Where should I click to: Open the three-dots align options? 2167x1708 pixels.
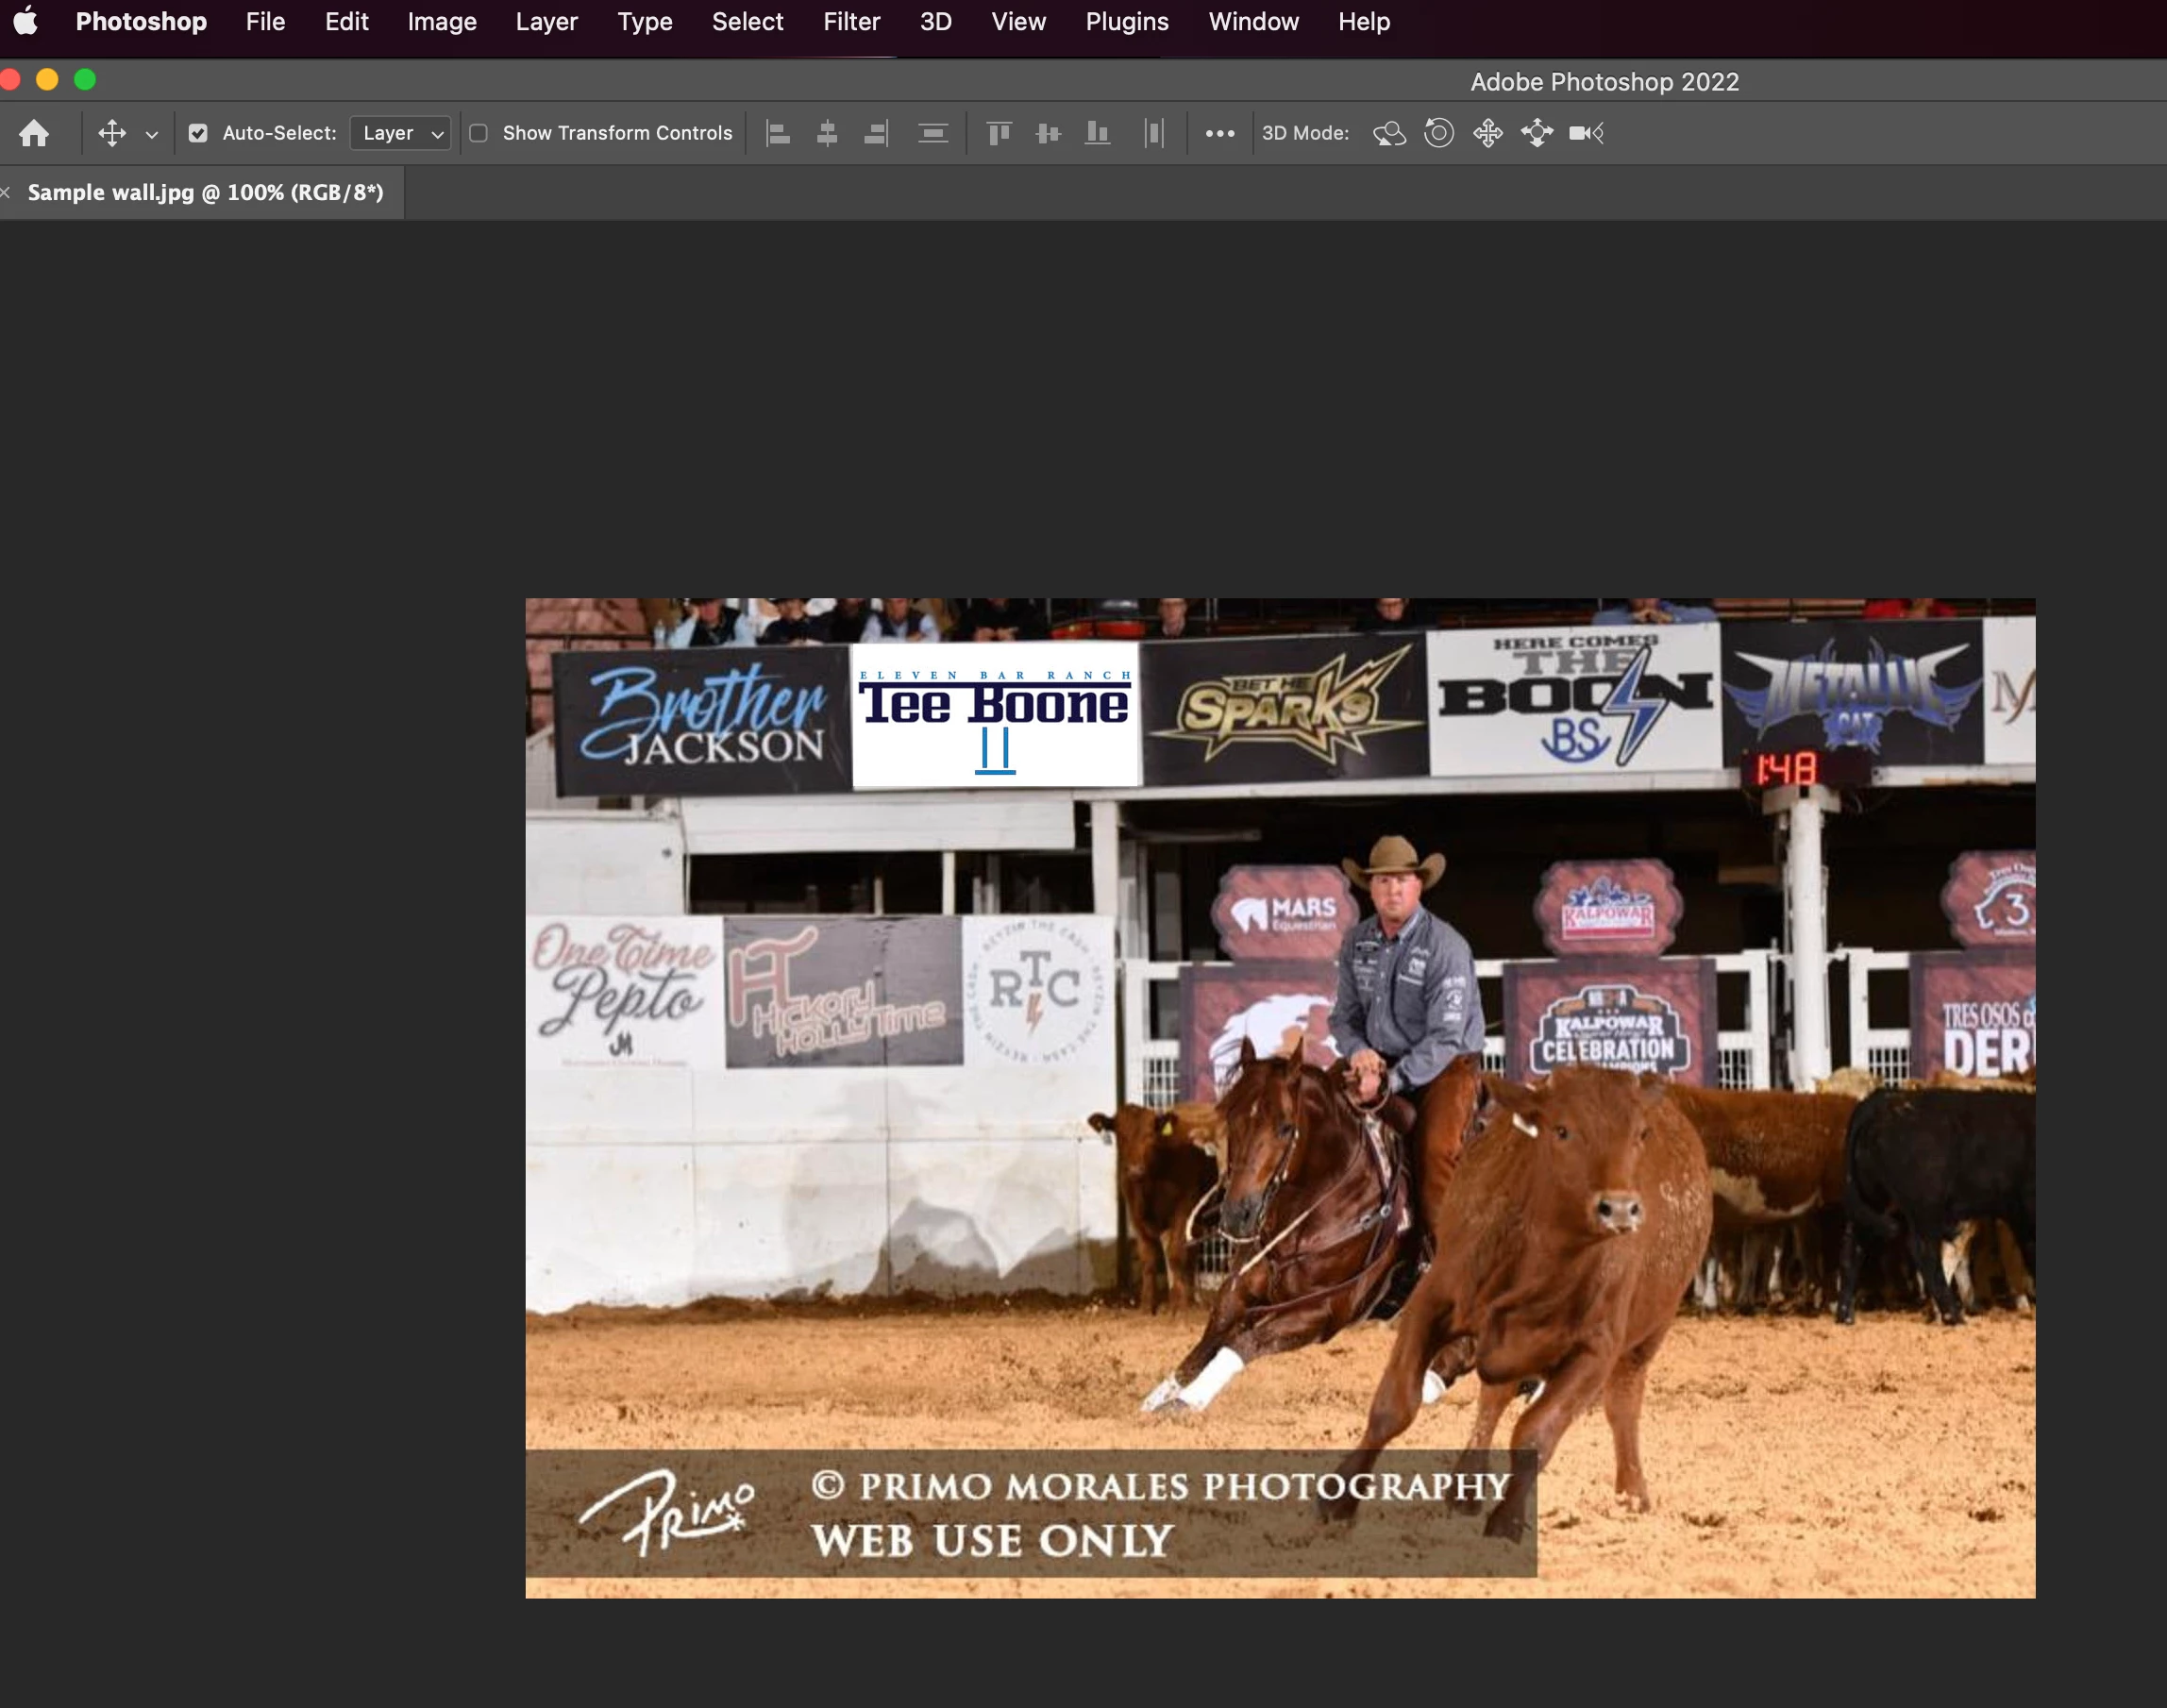pos(1219,133)
